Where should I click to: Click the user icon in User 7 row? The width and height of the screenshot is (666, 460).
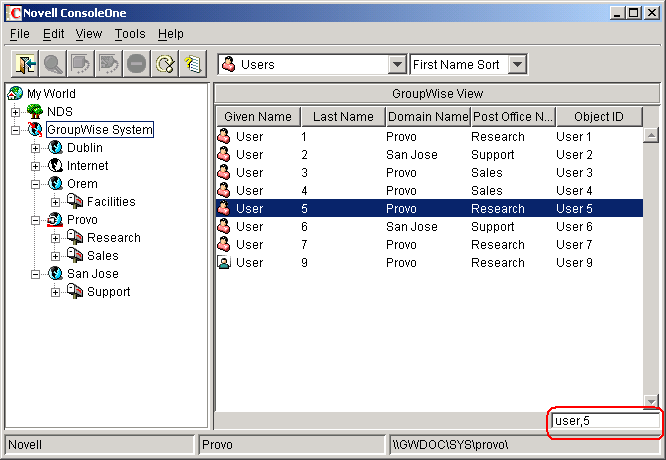224,245
